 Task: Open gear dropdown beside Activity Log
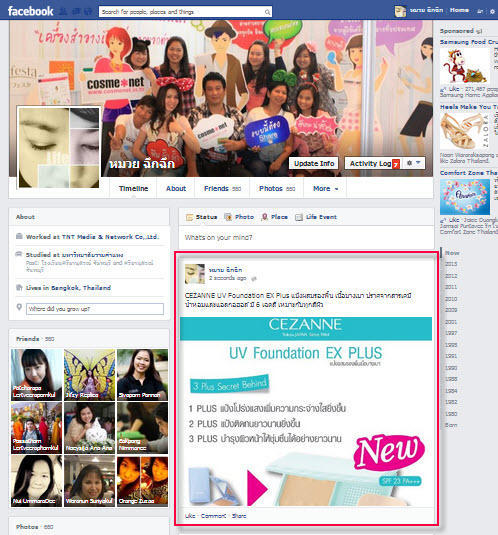pyautogui.click(x=413, y=163)
